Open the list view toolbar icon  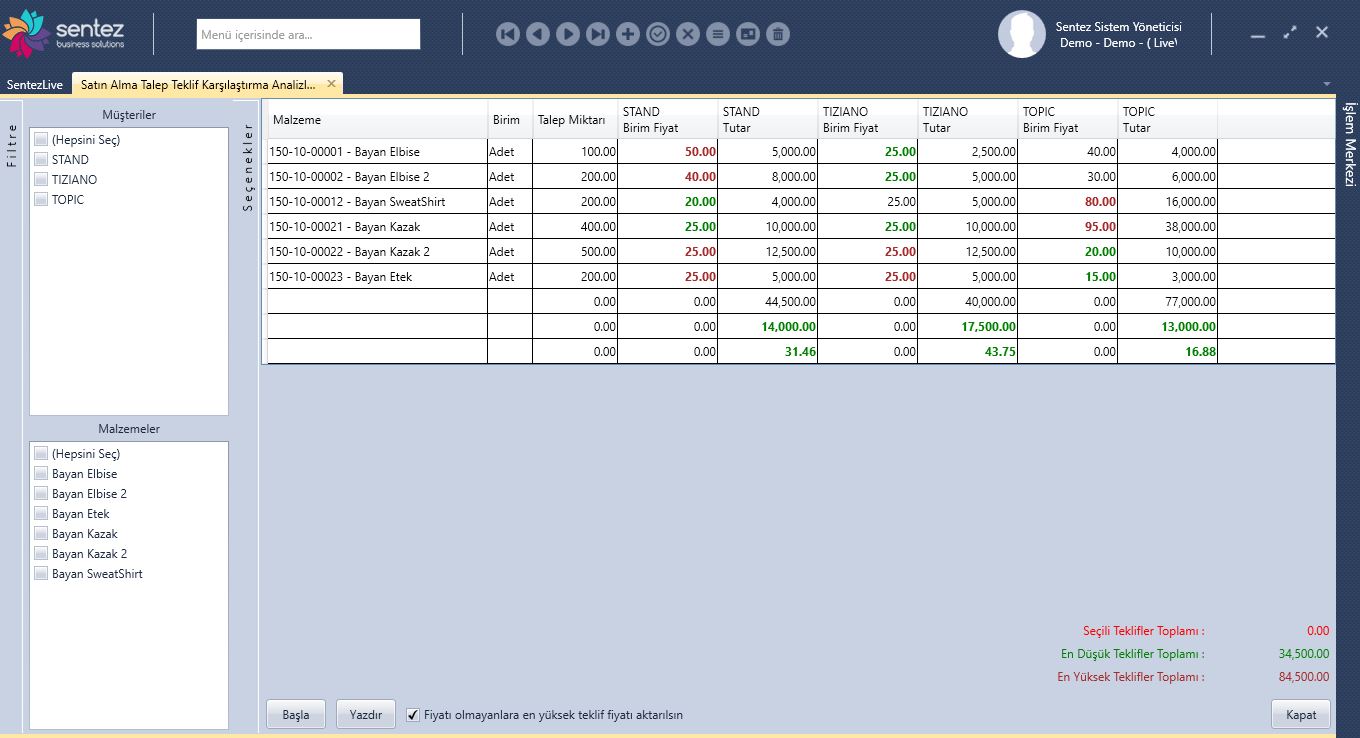(717, 33)
